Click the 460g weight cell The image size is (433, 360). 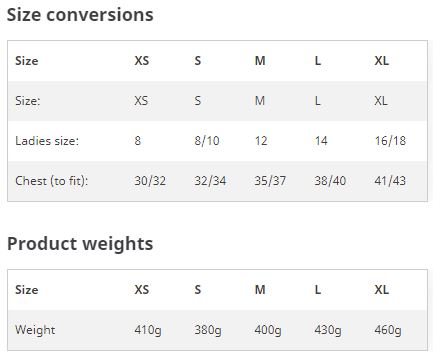point(388,330)
